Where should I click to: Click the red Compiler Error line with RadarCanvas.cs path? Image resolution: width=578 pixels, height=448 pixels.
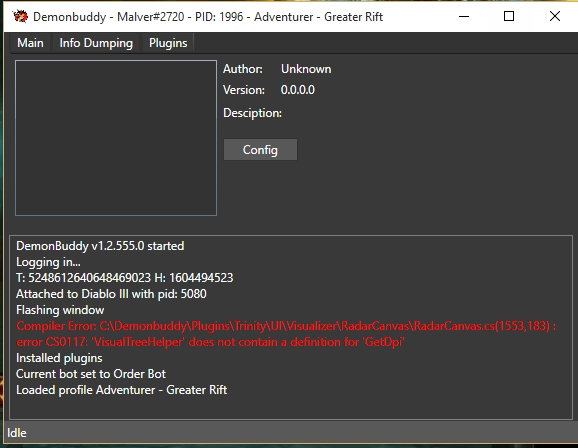[286, 326]
